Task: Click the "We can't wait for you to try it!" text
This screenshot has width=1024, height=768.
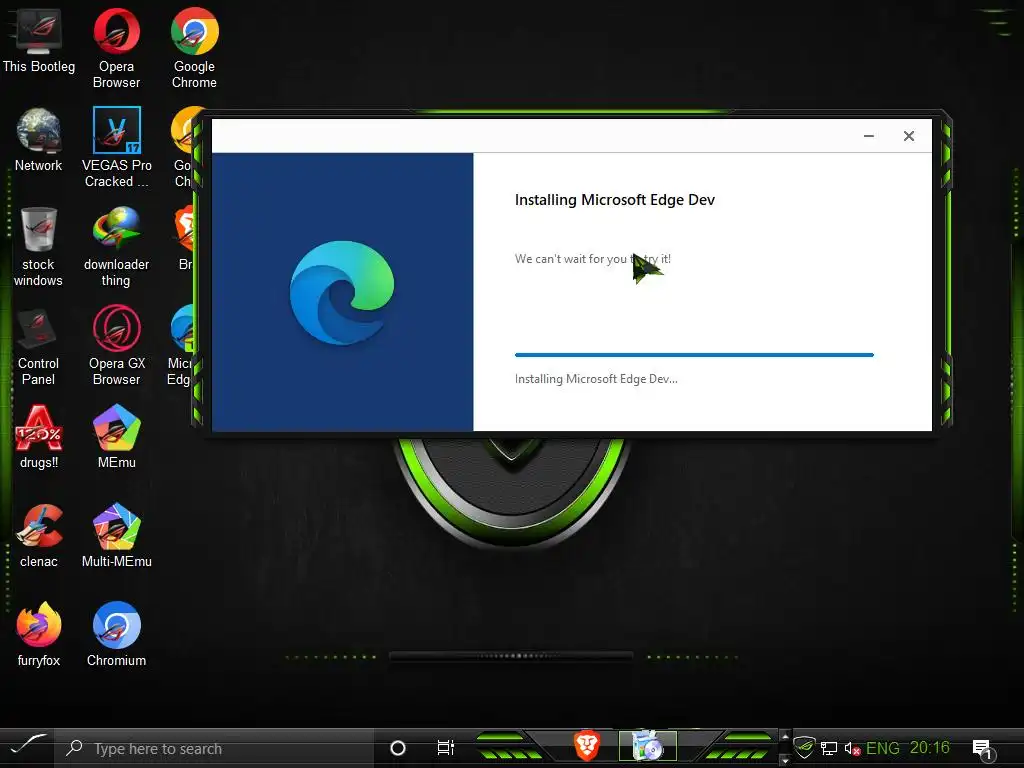Action: click(592, 259)
